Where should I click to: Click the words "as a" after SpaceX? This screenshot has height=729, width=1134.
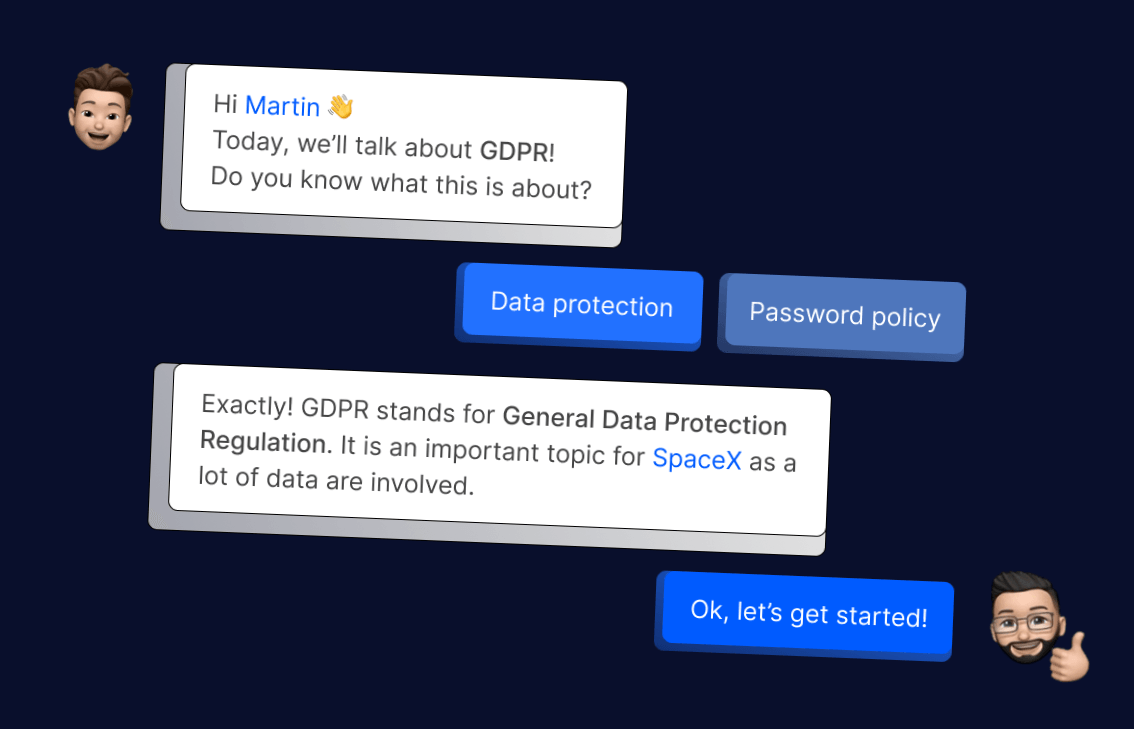pyautogui.click(x=773, y=463)
